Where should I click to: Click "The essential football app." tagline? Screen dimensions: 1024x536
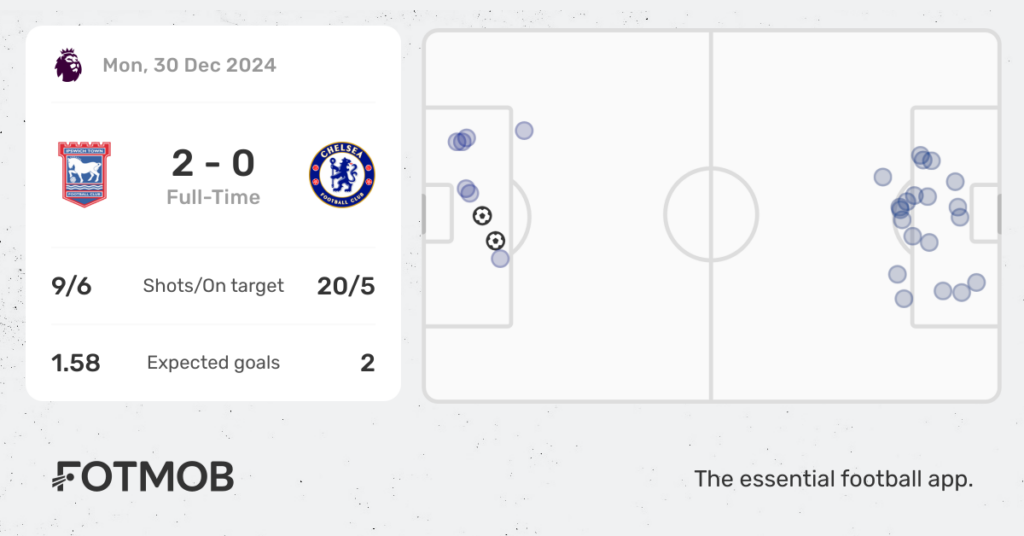pos(833,479)
